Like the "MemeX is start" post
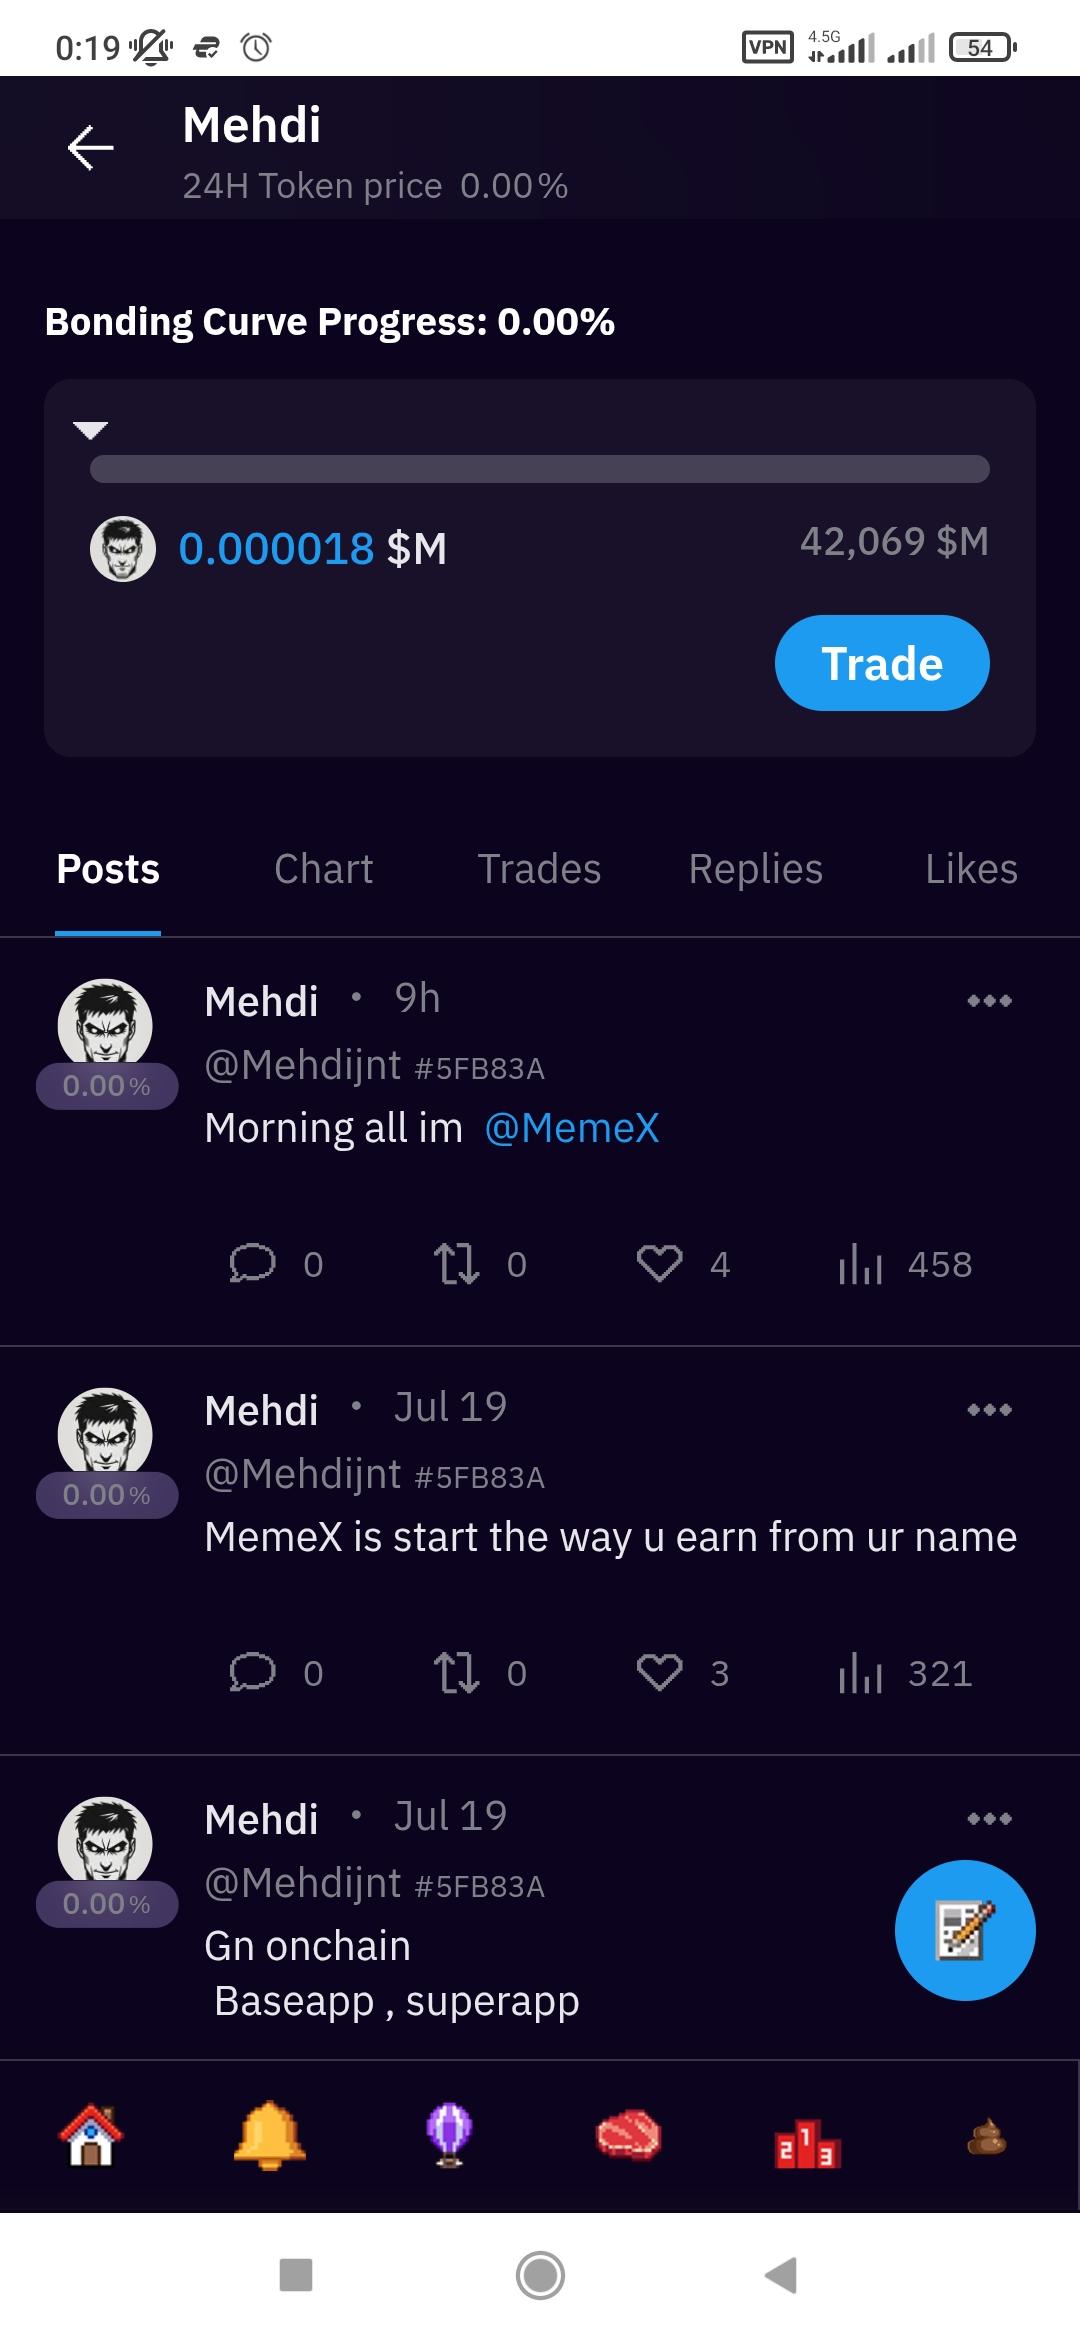 click(660, 1673)
